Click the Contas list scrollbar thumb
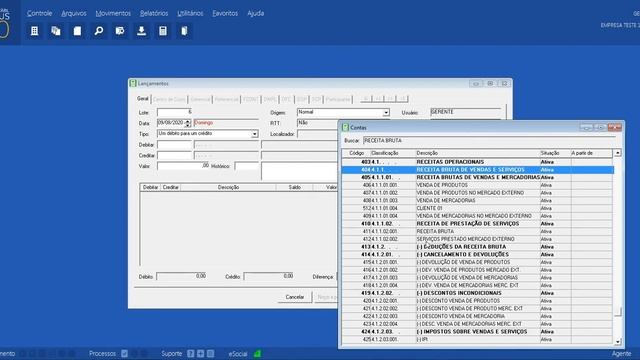This screenshot has height=360, width=640. click(x=618, y=311)
